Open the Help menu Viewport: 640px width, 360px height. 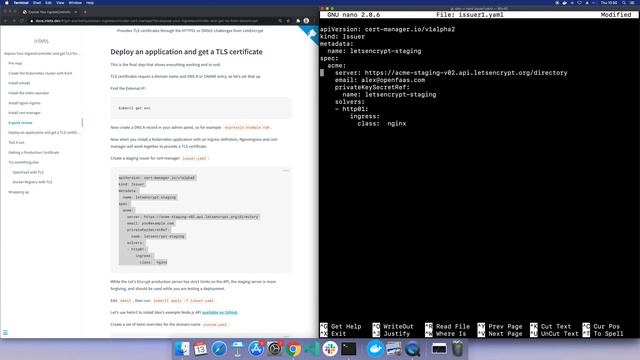(90, 2)
